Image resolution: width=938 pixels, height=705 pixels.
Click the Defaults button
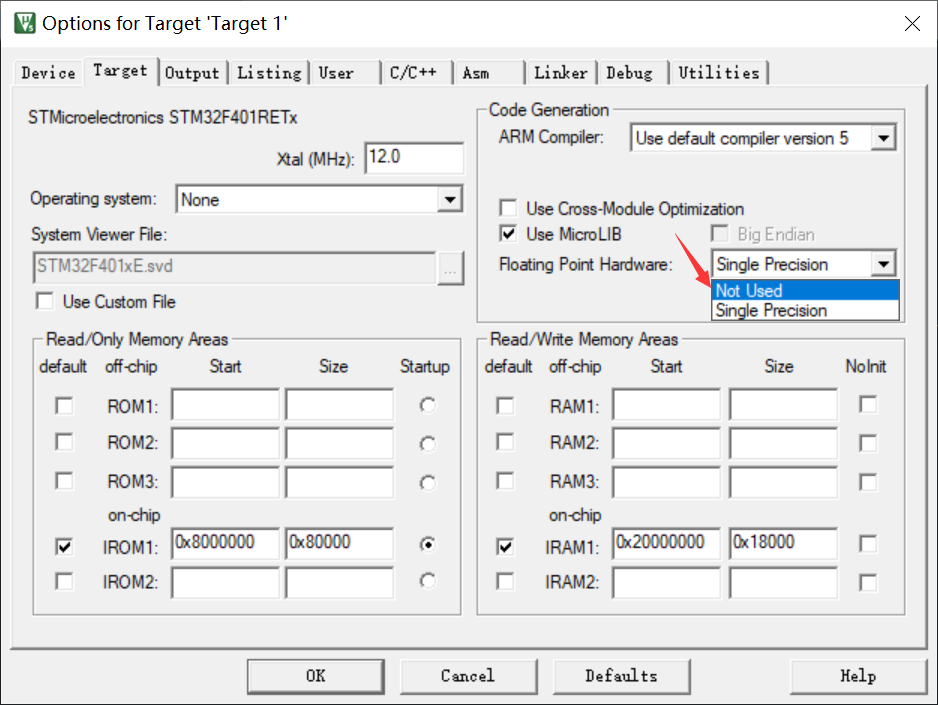coord(621,675)
